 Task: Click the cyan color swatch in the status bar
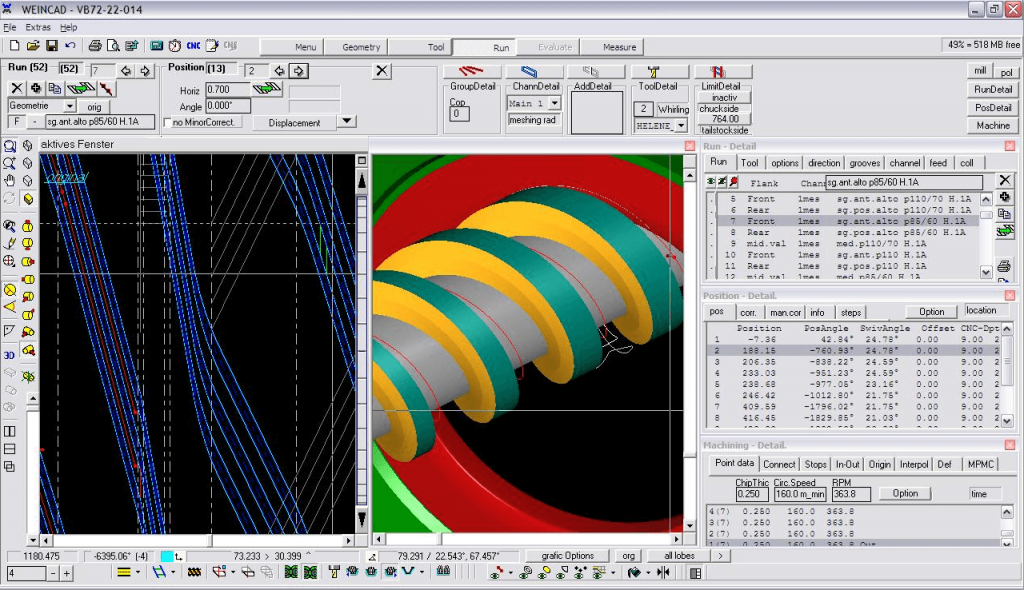(x=167, y=556)
